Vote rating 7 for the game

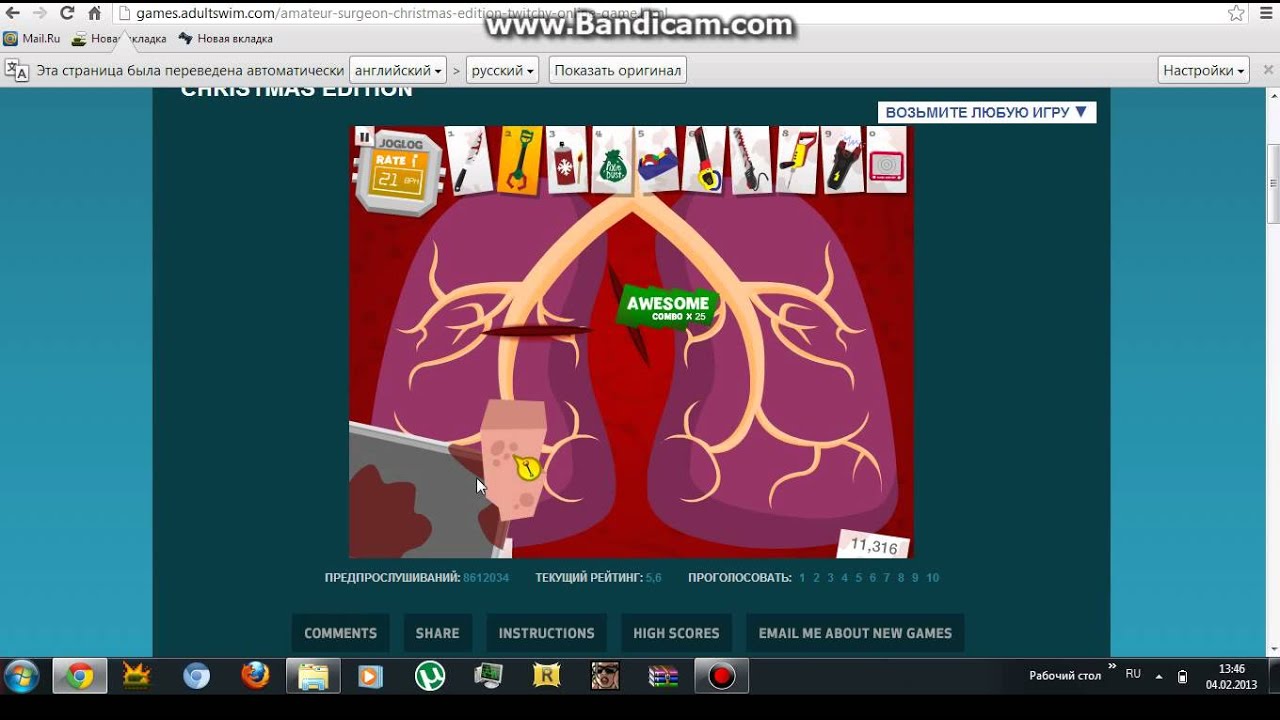(886, 578)
